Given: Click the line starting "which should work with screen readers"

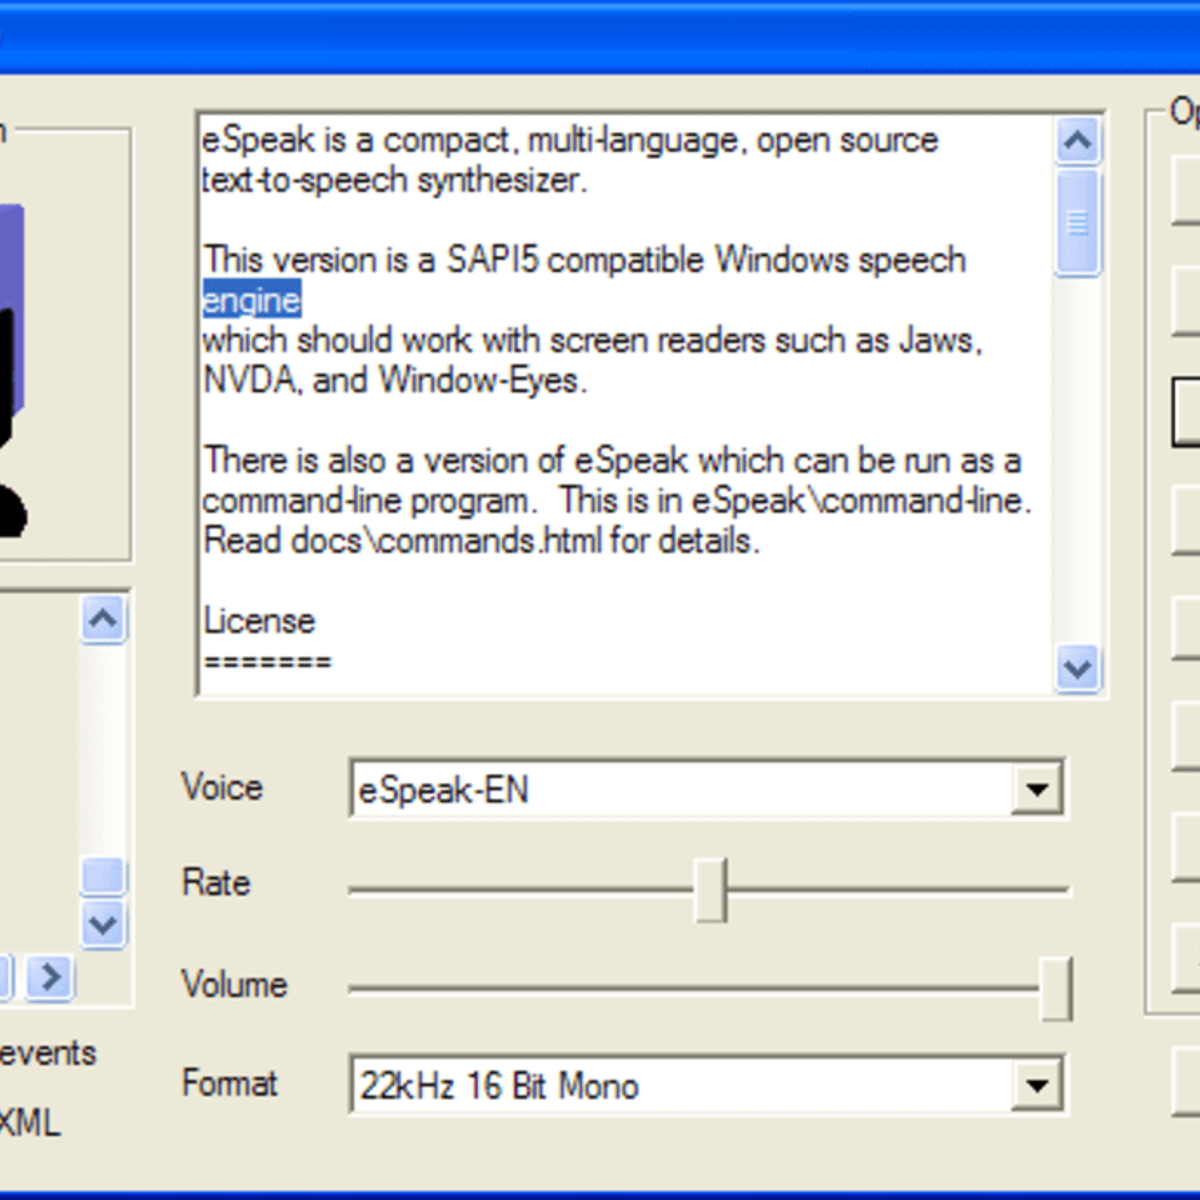Looking at the screenshot, I should click(x=592, y=340).
